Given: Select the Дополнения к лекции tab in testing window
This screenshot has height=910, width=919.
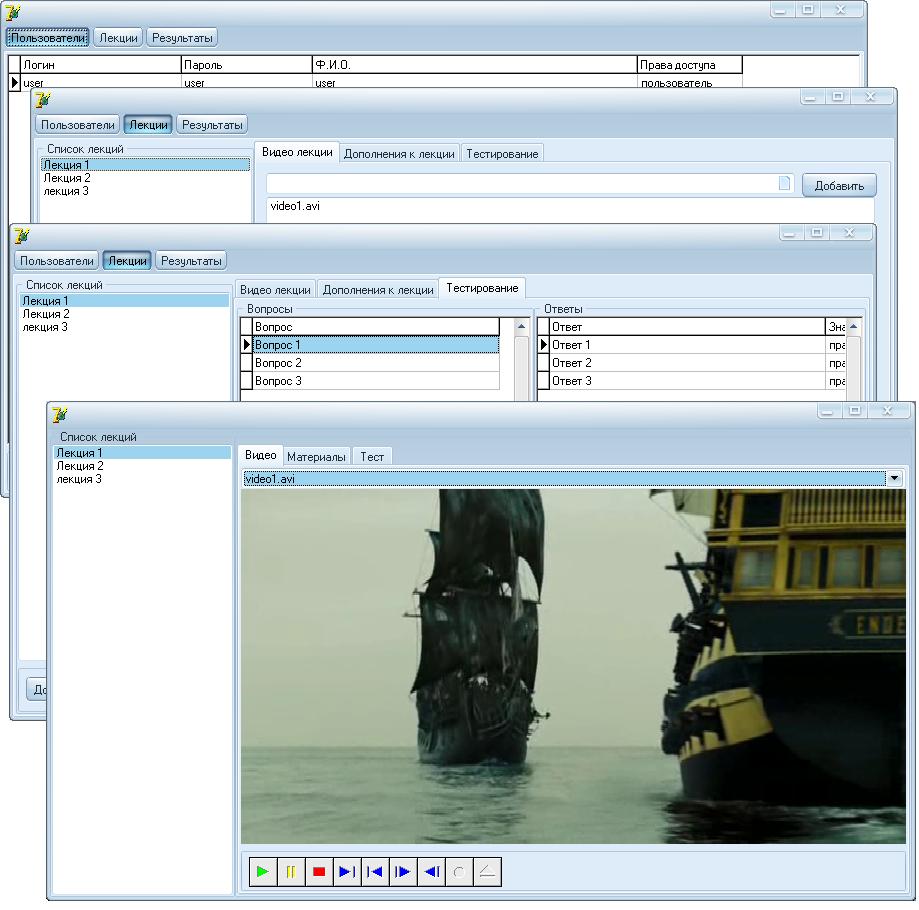Looking at the screenshot, I should click(378, 289).
